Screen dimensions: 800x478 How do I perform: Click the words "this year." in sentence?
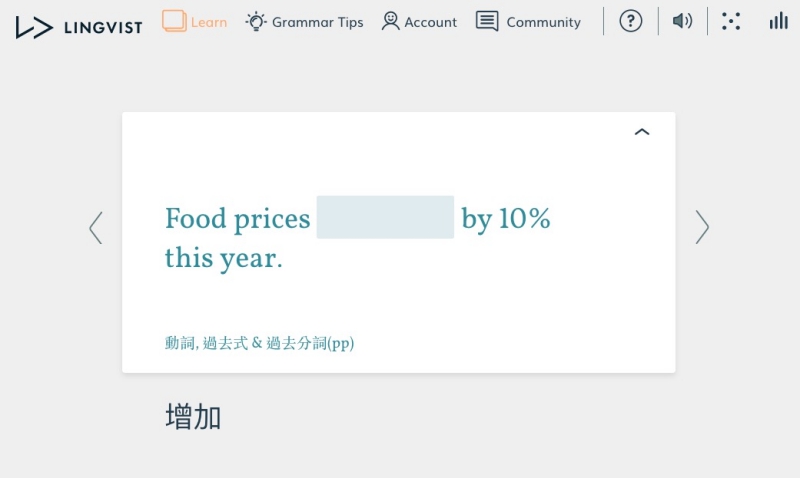(x=223, y=258)
